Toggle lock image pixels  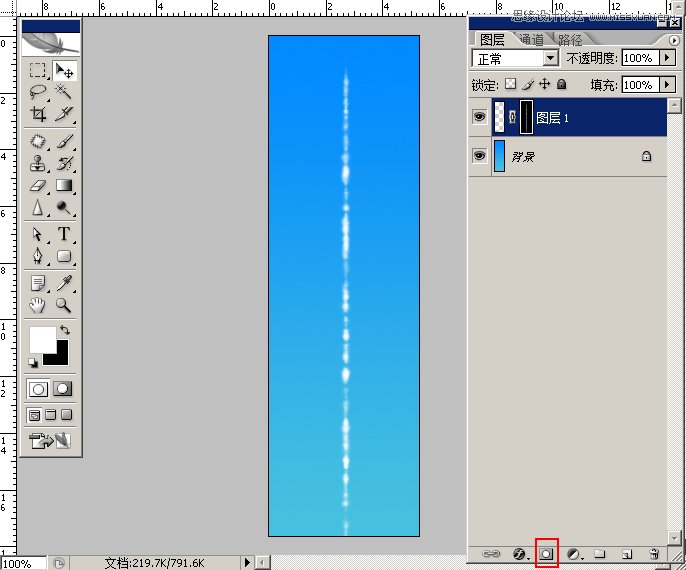(528, 84)
